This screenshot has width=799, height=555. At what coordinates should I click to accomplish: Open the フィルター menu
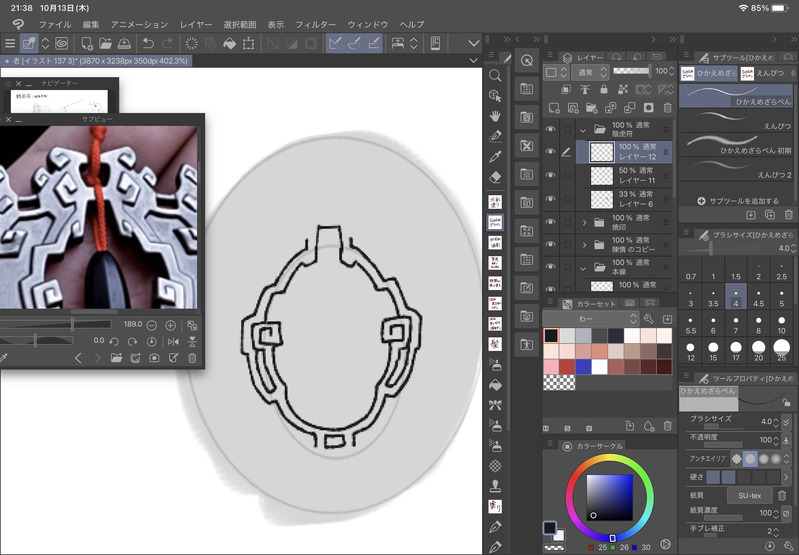pos(316,23)
